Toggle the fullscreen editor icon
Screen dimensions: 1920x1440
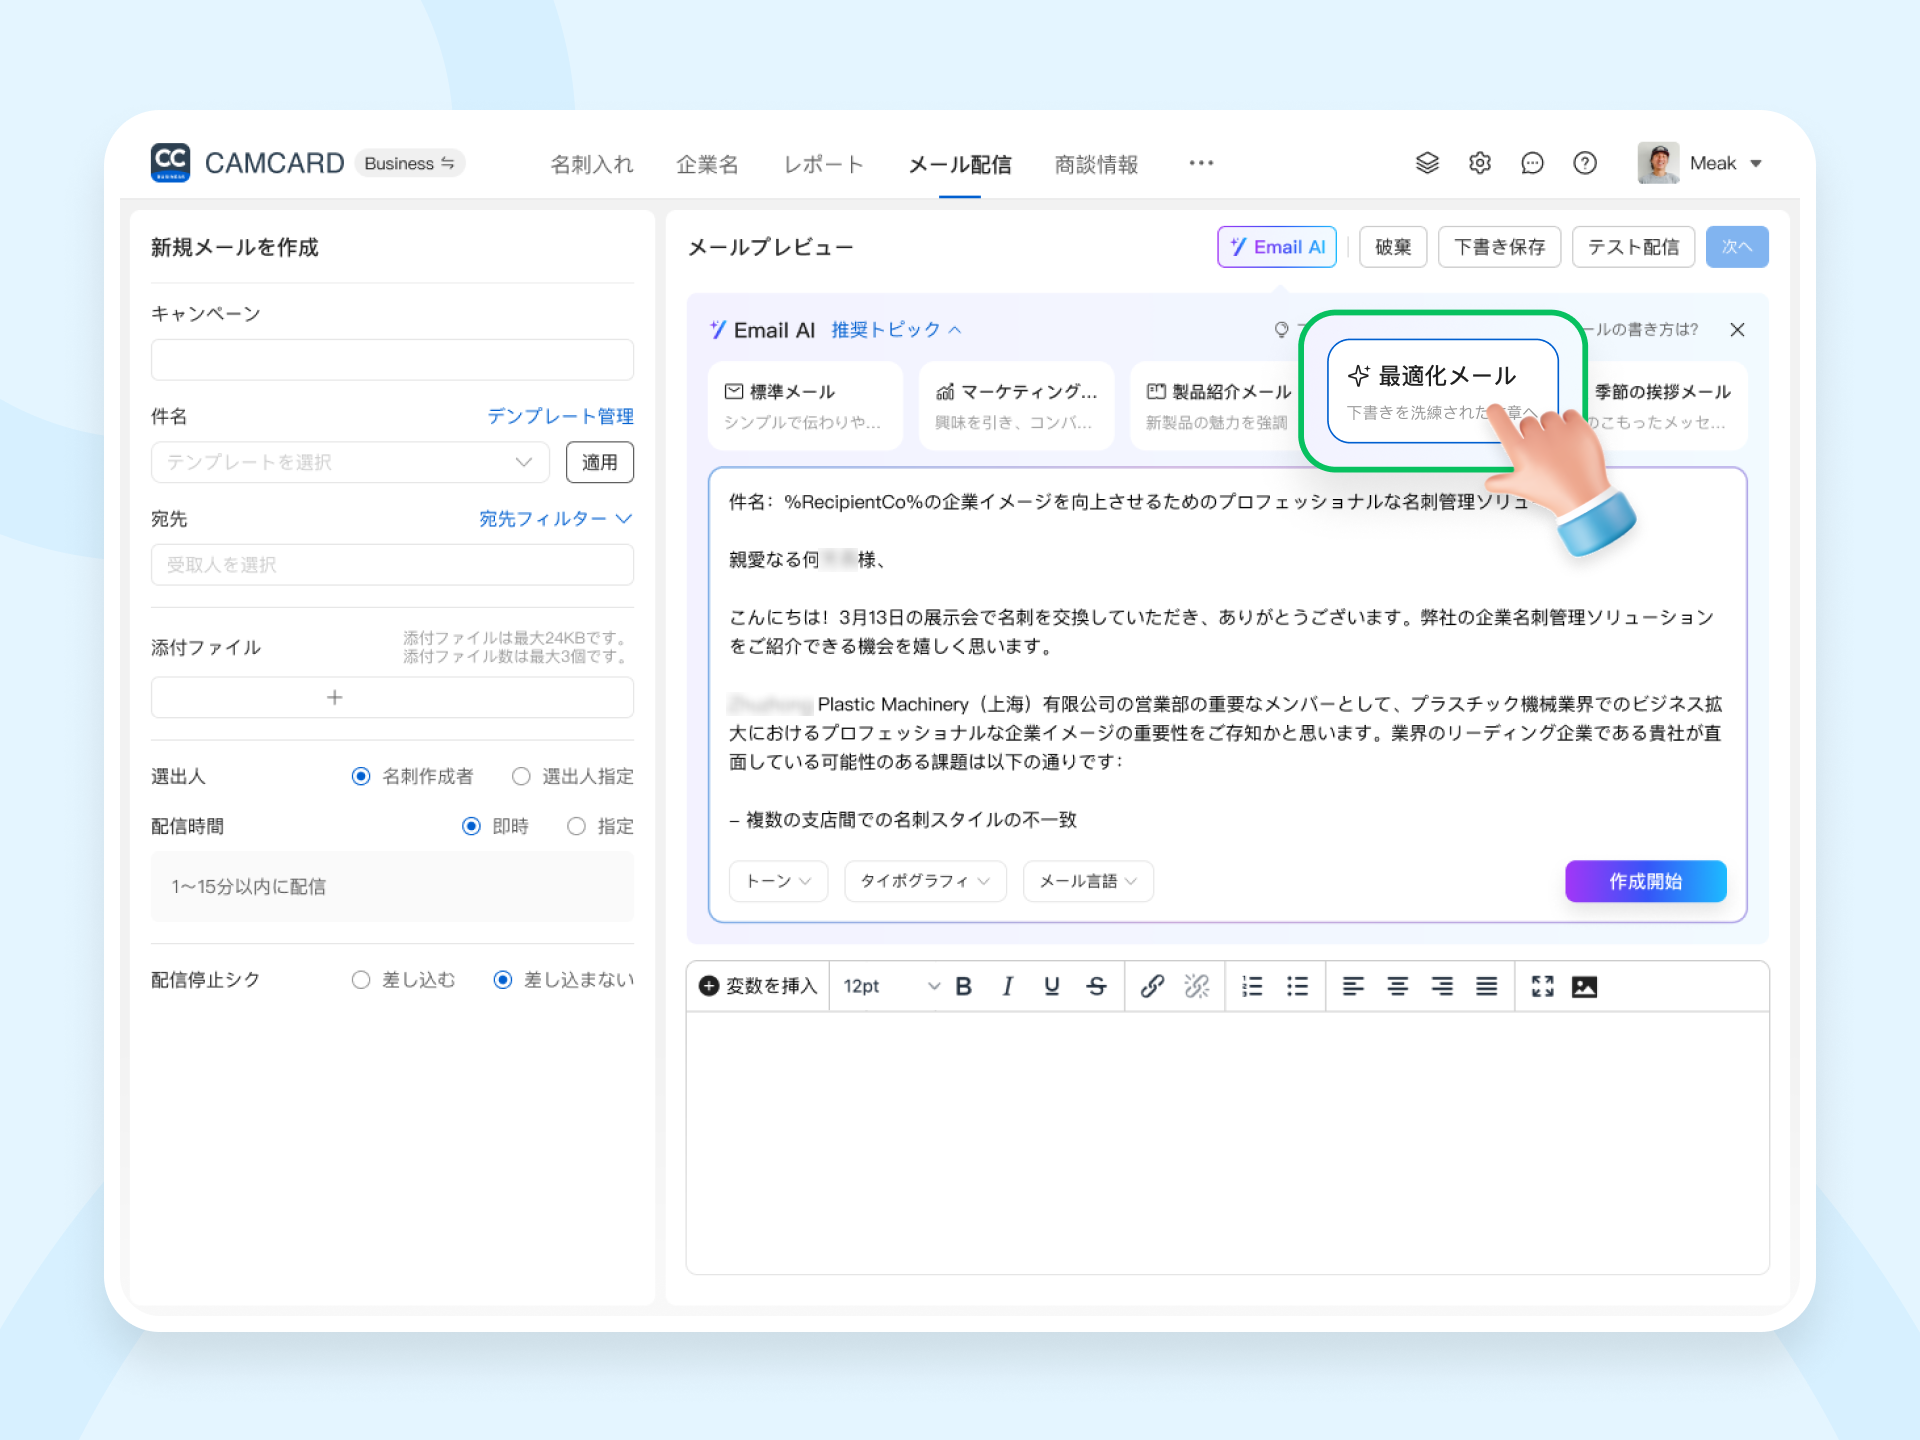1542,986
